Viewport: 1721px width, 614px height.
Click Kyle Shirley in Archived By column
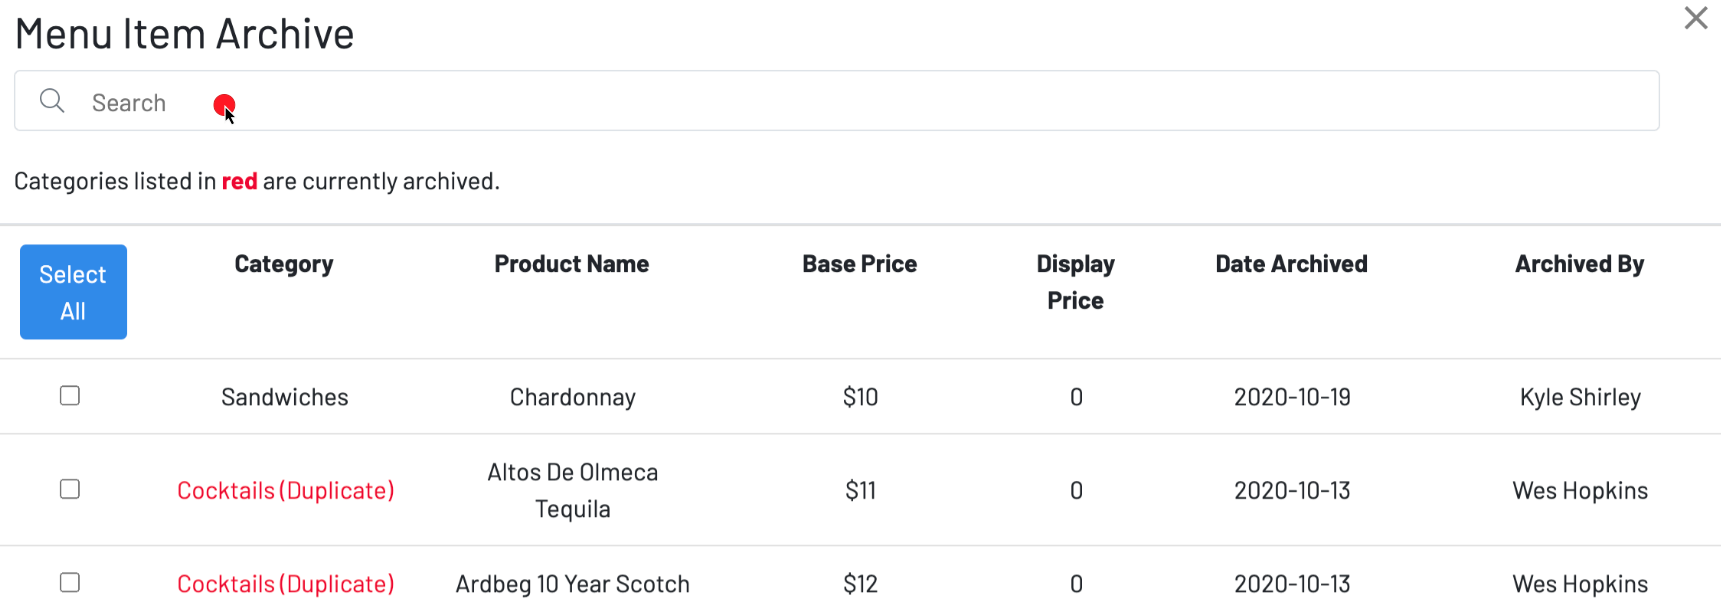coord(1580,397)
